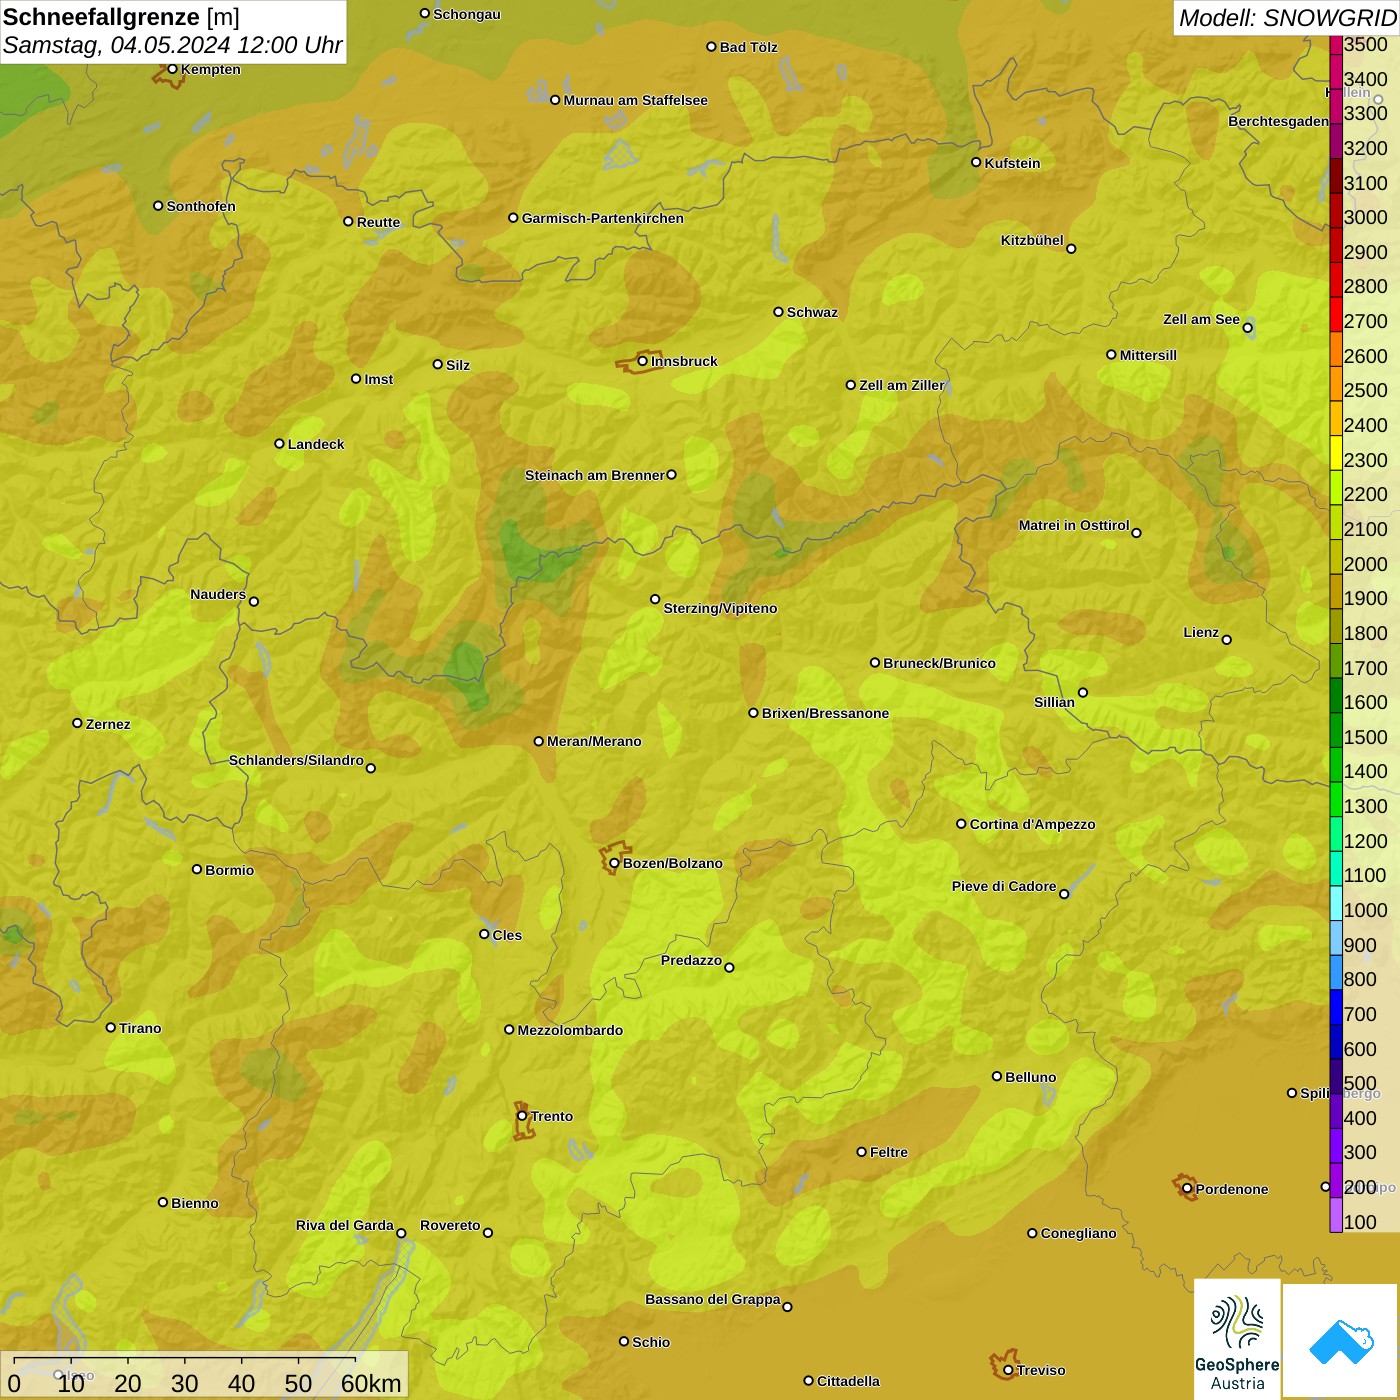Click the Schwaz city marker dot
This screenshot has height=1400, width=1400.
(x=778, y=311)
